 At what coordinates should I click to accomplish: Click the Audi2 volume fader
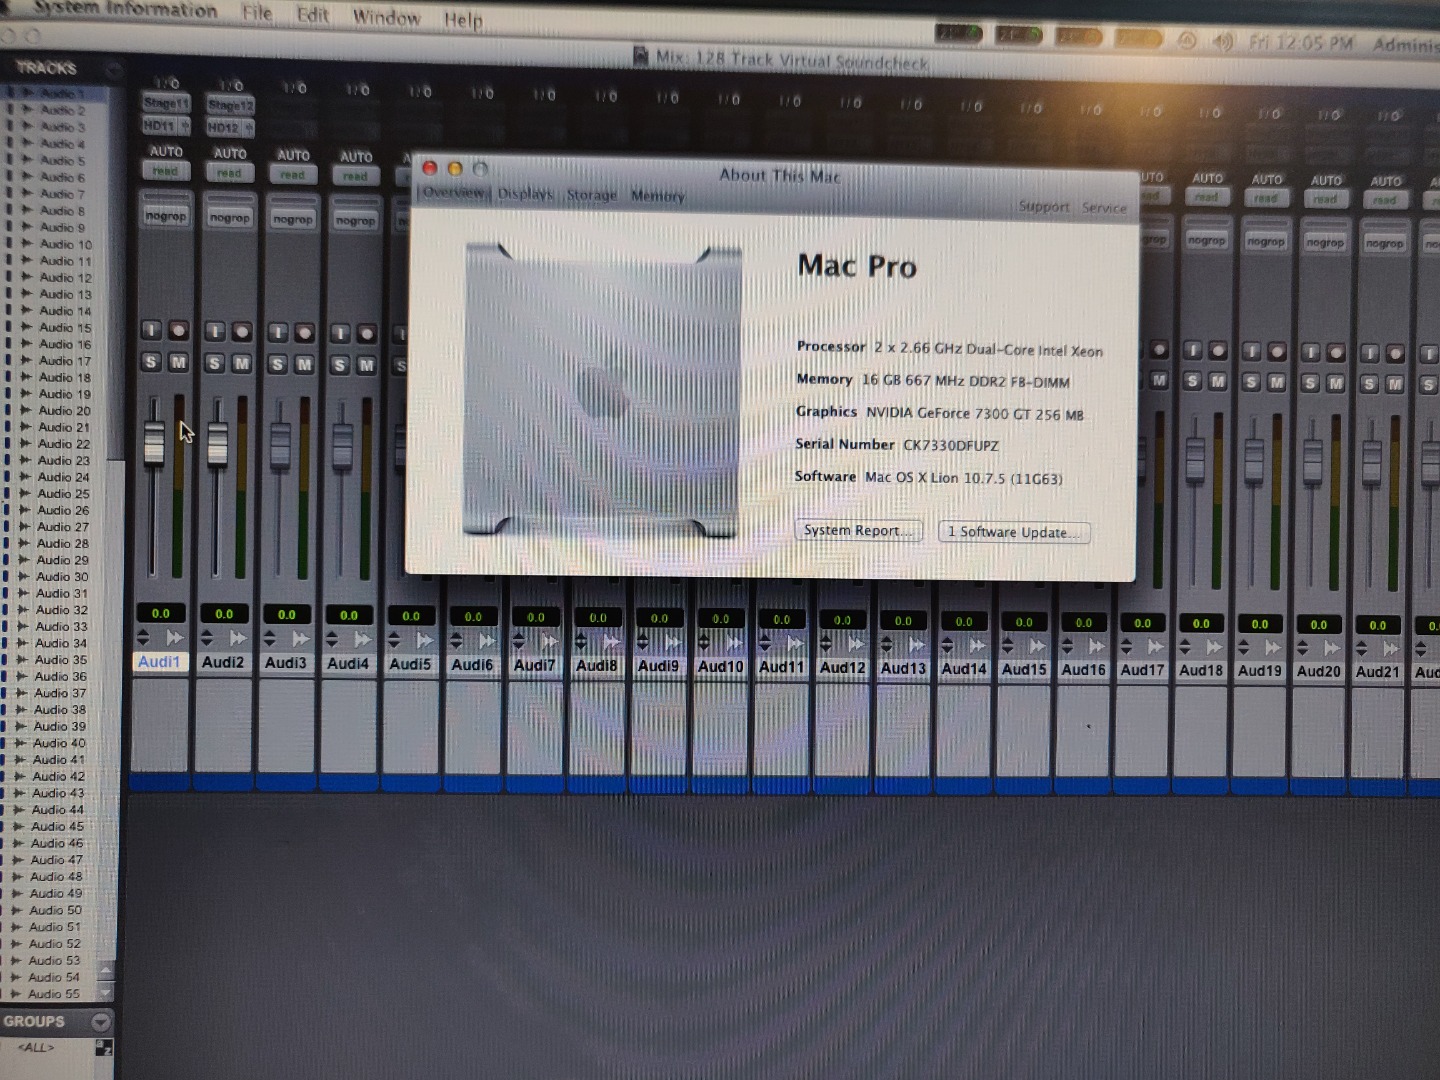point(217,444)
